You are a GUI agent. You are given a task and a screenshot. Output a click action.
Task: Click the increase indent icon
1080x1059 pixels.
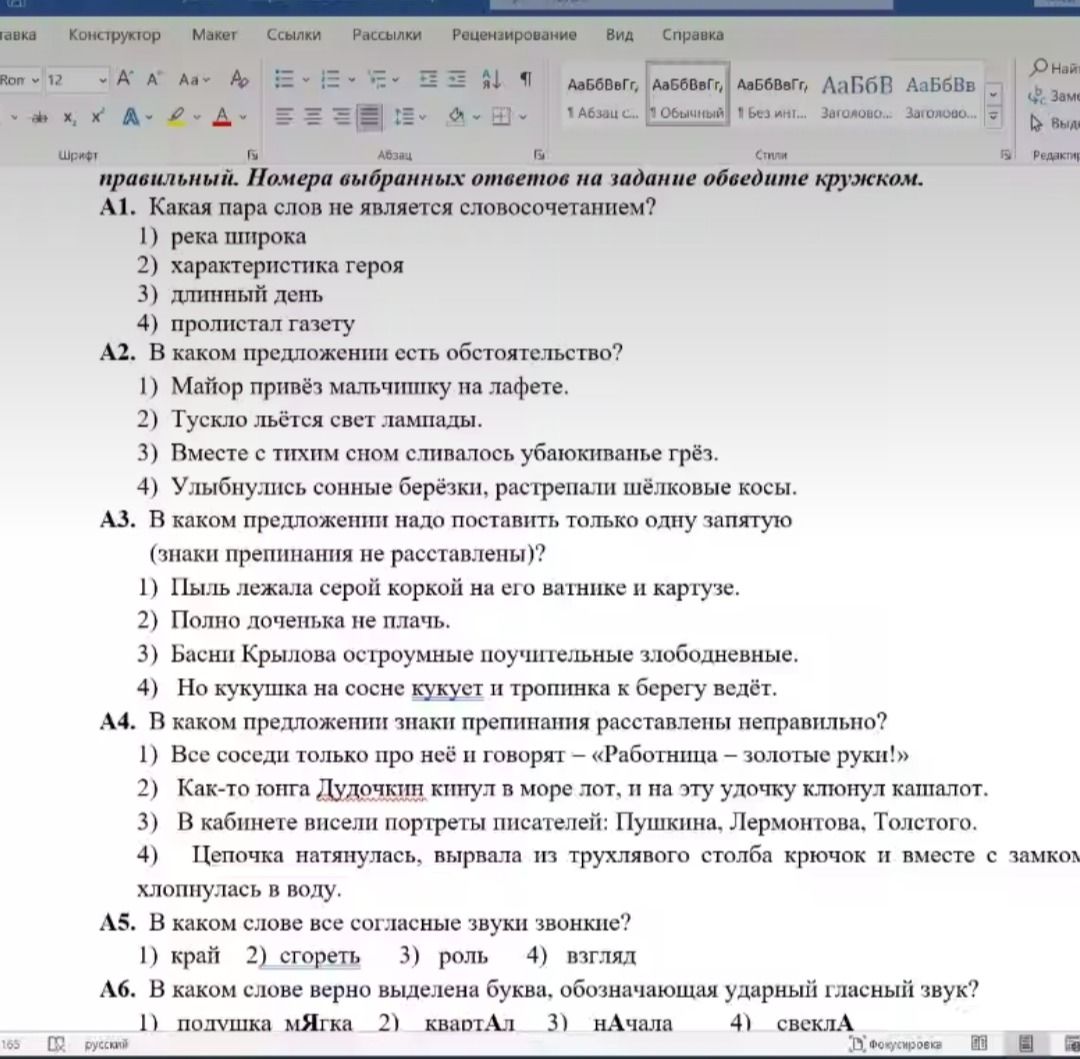coord(457,80)
